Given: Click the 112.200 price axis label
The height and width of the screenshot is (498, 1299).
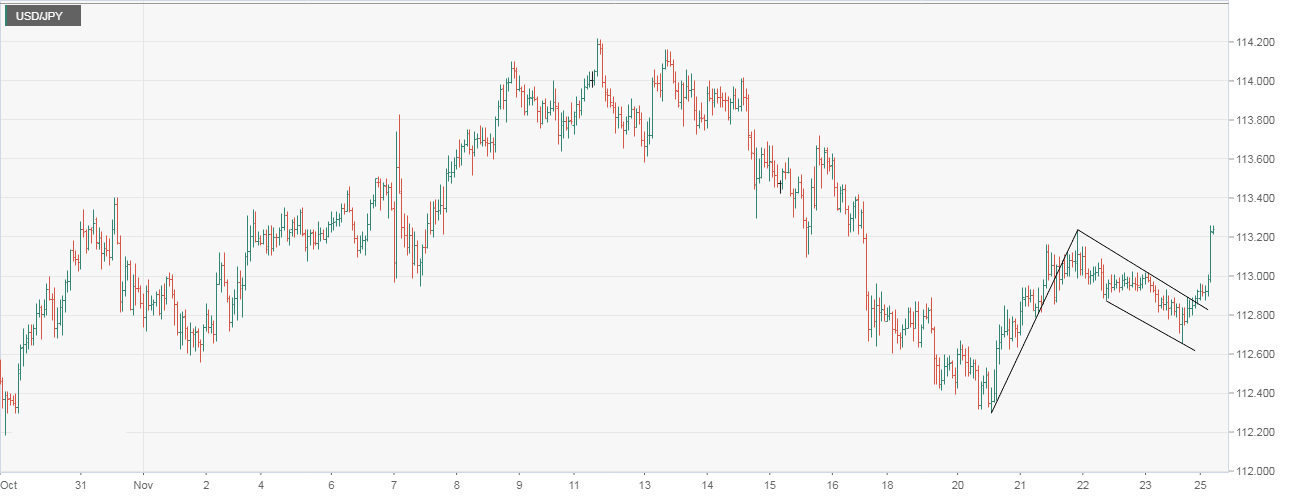Looking at the screenshot, I should [x=1252, y=432].
